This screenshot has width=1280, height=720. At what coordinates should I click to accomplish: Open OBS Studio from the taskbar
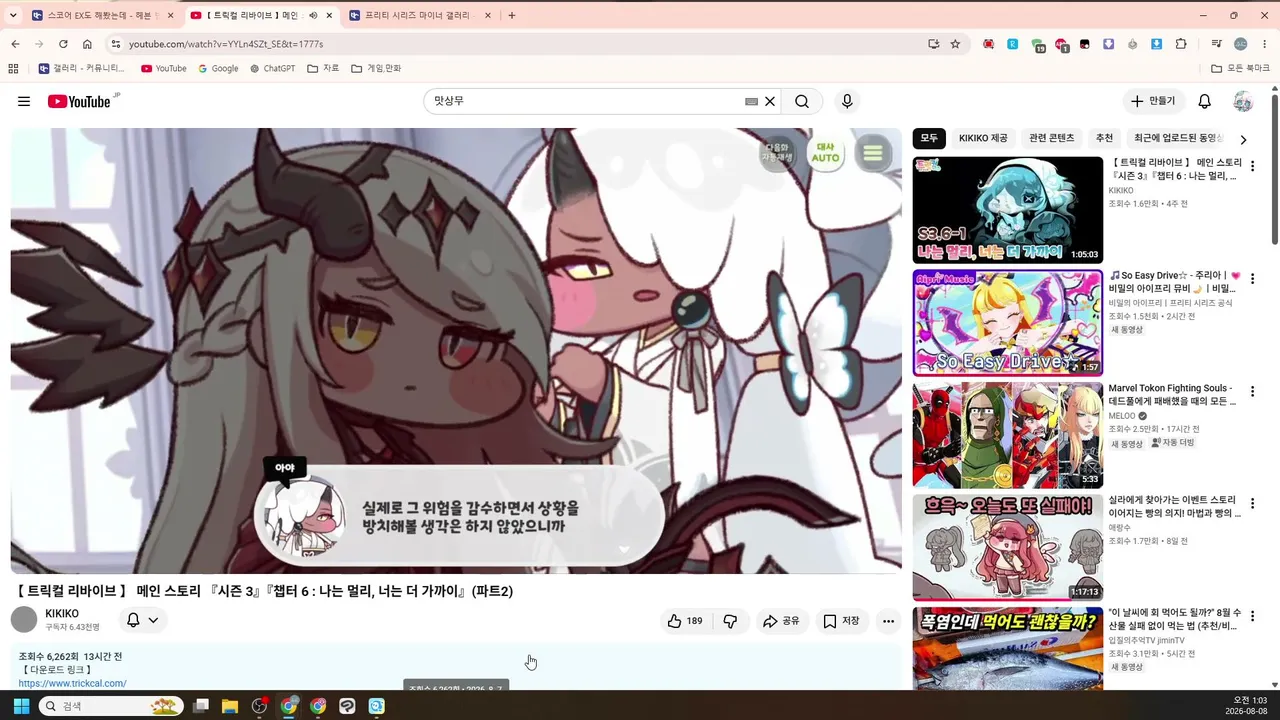pyautogui.click(x=260, y=706)
